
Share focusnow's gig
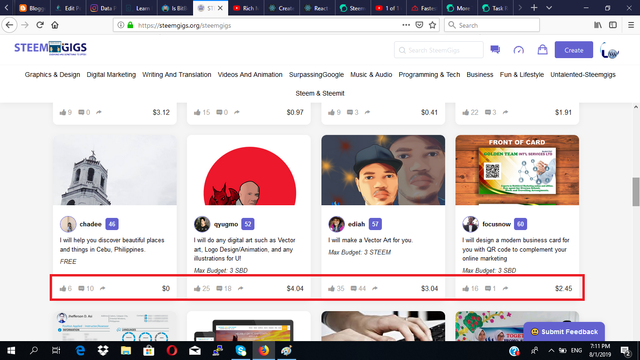(505, 288)
